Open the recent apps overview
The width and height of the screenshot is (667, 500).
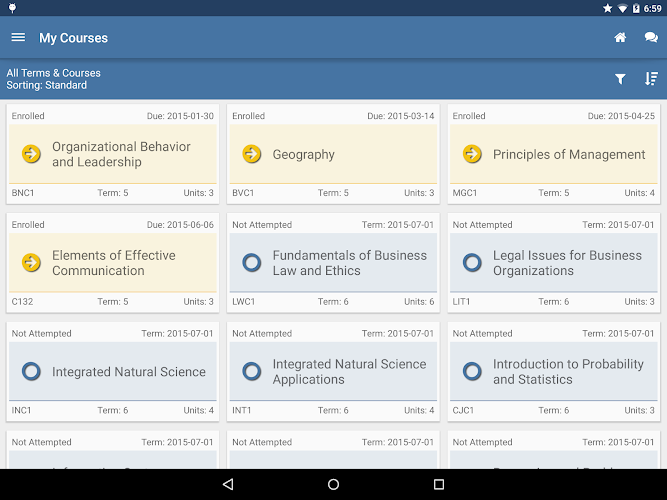438,485
